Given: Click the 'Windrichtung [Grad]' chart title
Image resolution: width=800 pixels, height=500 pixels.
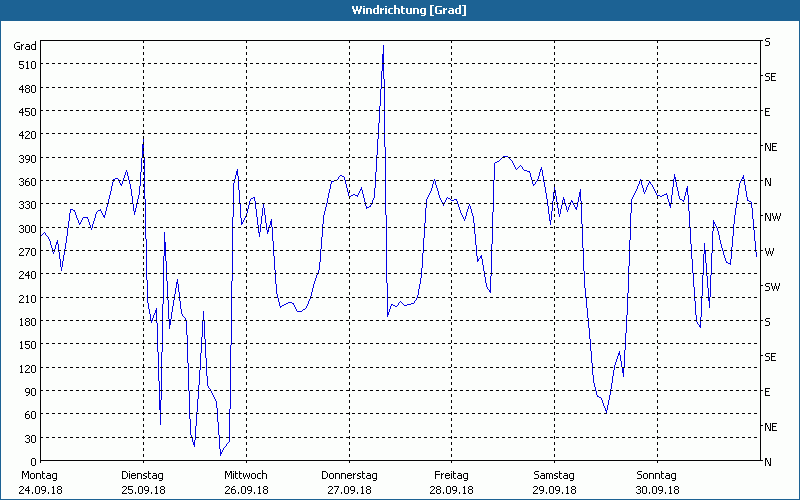Looking at the screenshot, I should point(409,10).
